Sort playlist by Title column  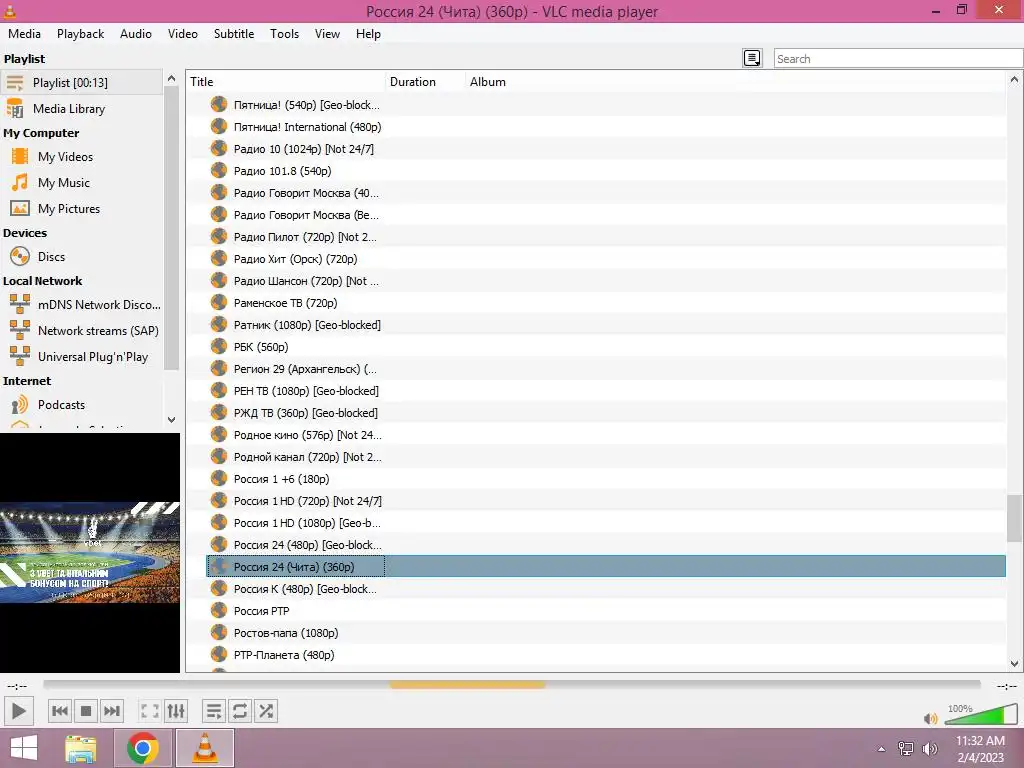coord(286,82)
